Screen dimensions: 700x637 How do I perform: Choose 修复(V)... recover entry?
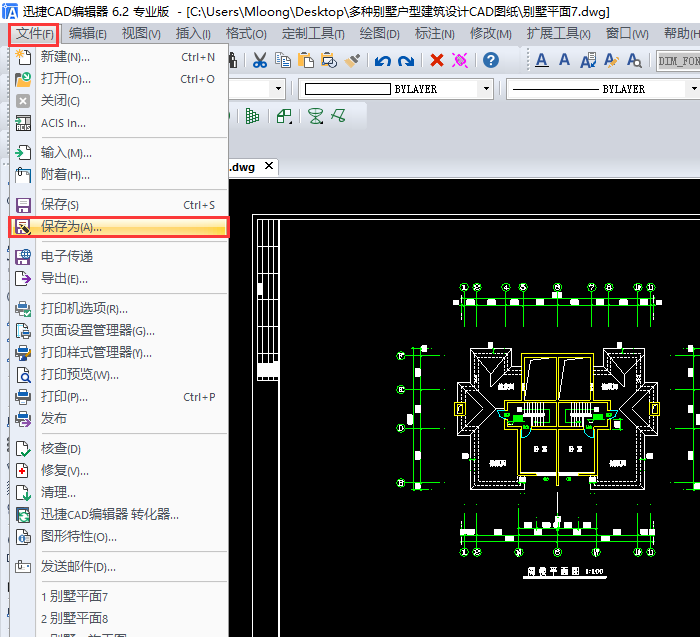[119, 470]
